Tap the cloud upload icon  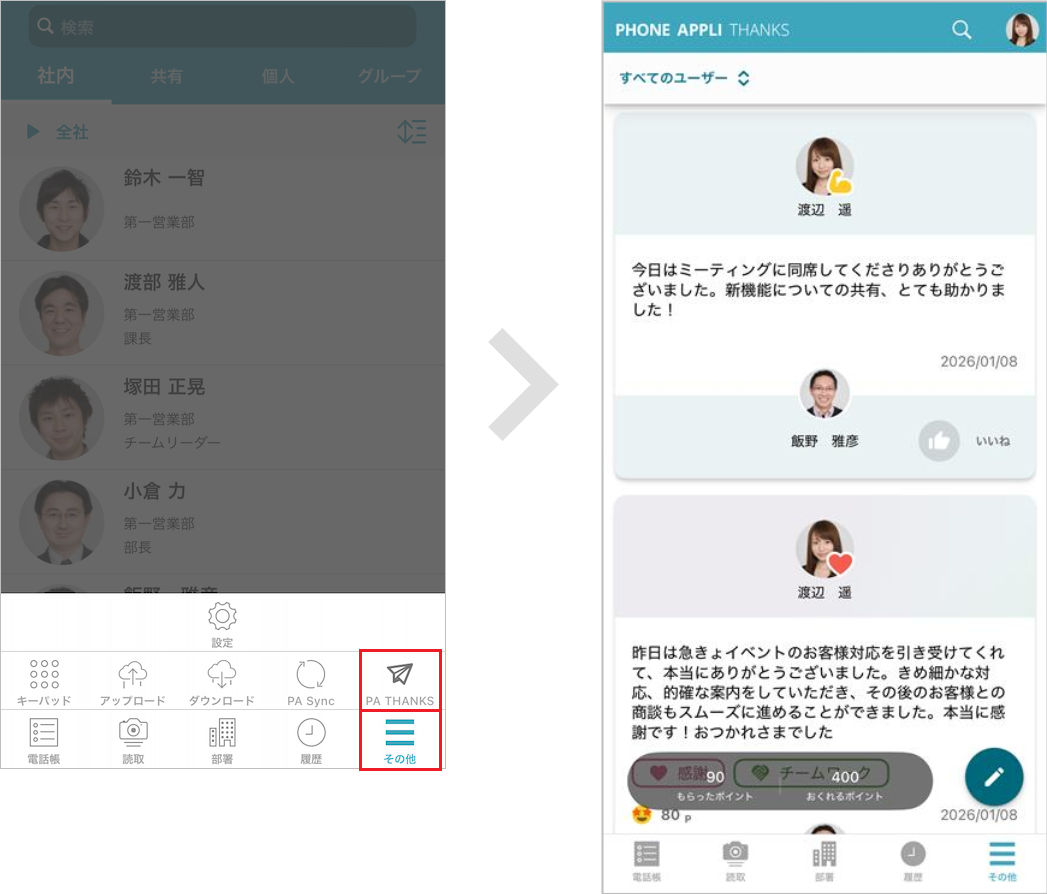[x=133, y=675]
